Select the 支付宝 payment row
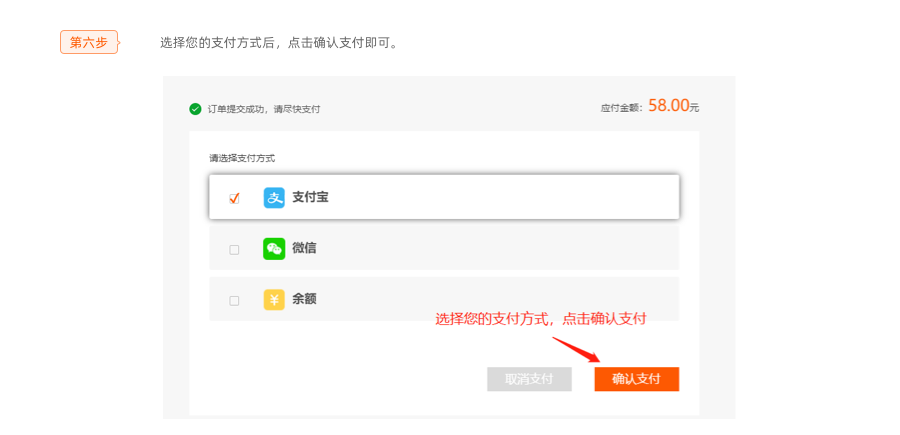Screen dimensions: 900x435 point(444,197)
